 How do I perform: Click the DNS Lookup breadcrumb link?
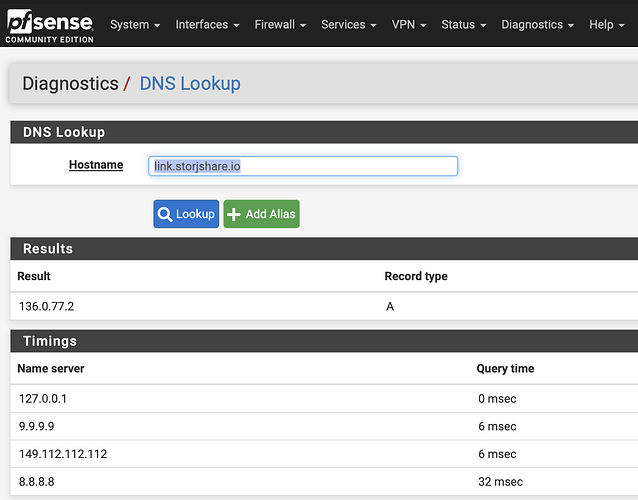coord(190,84)
